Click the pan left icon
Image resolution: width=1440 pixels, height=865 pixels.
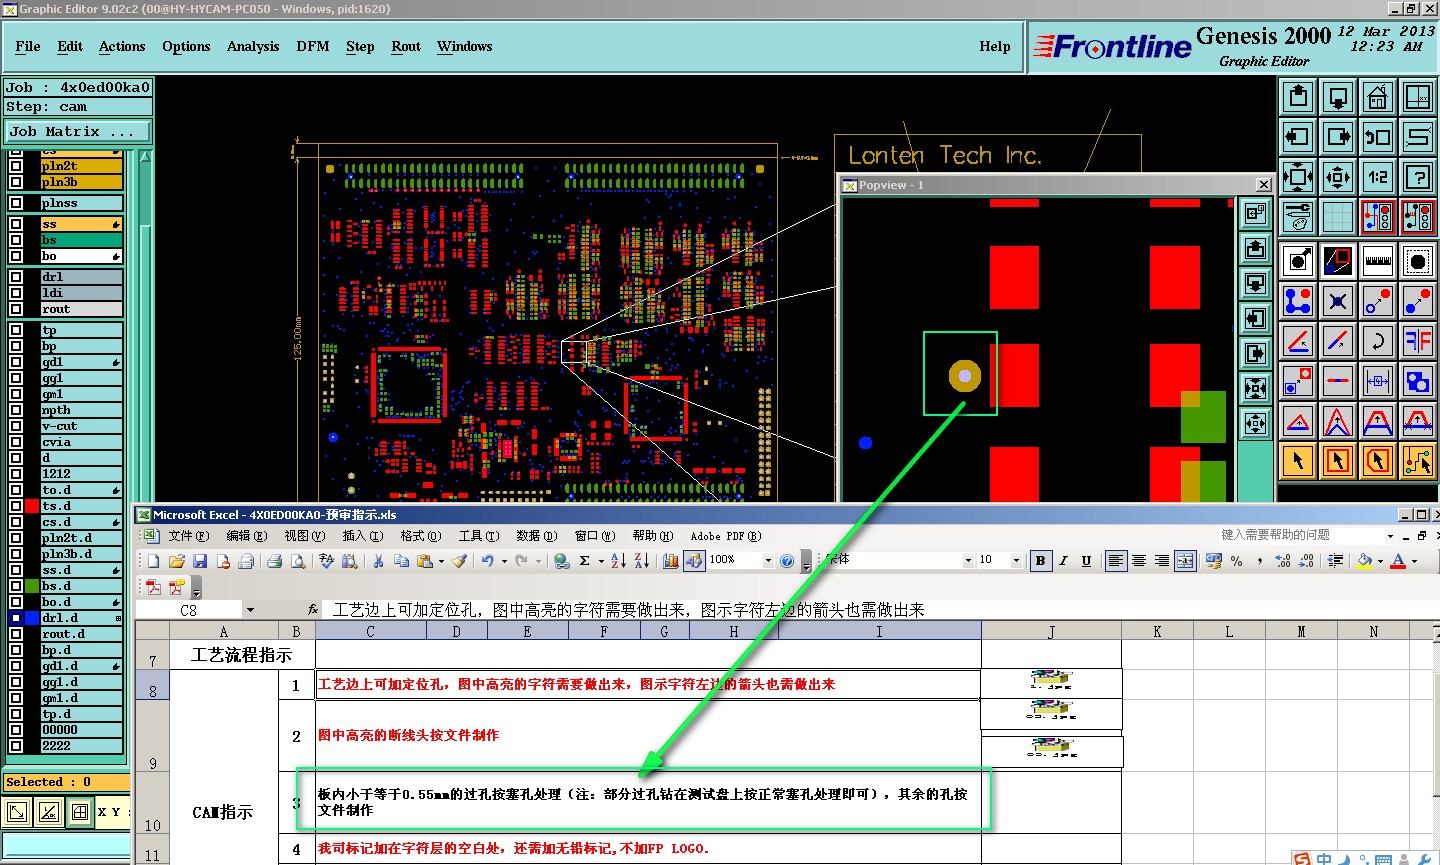pos(1298,137)
